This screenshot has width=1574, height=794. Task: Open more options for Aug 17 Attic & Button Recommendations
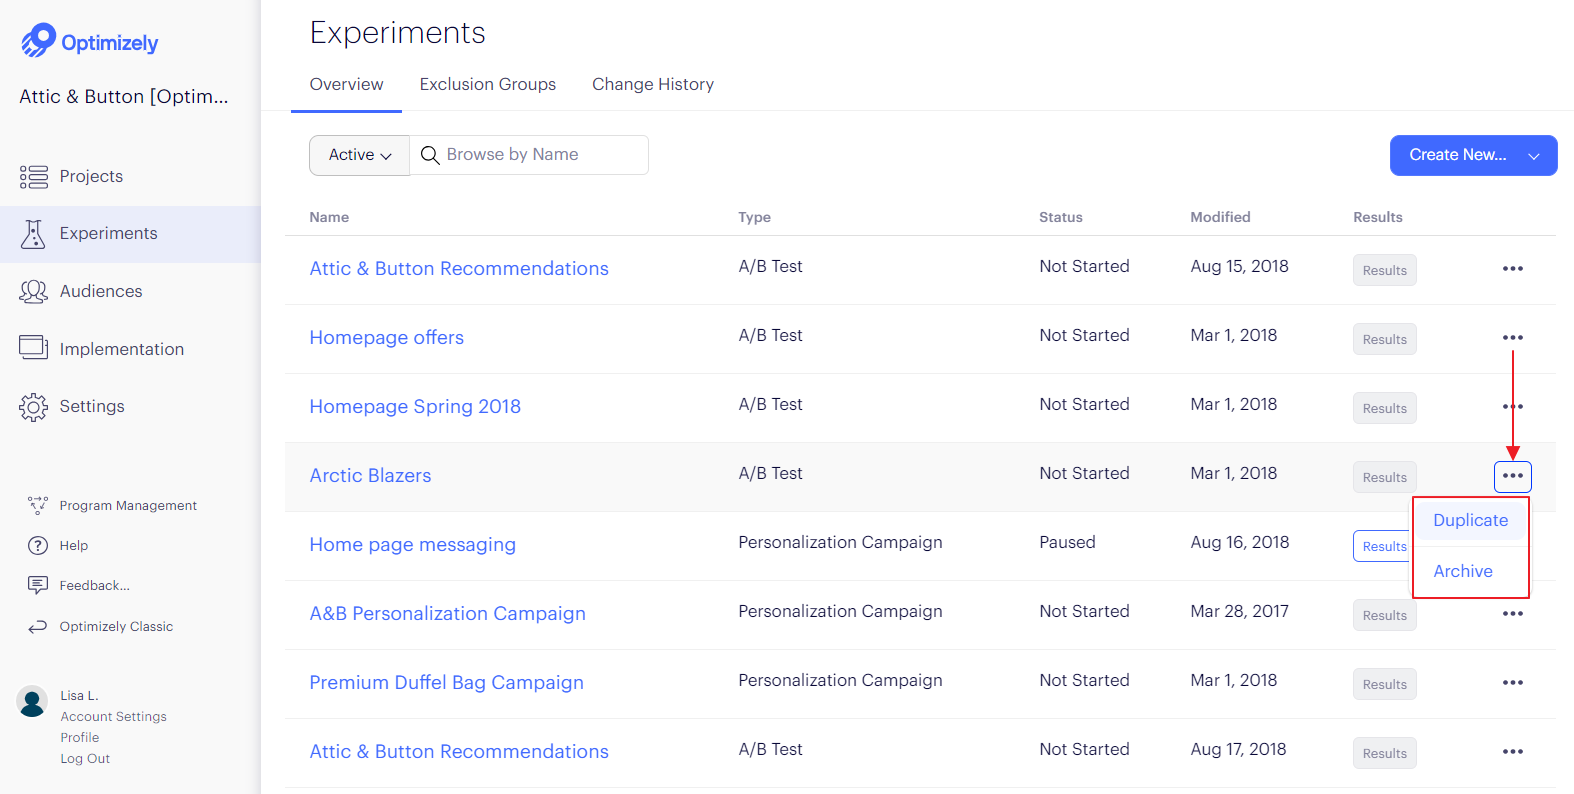click(x=1513, y=752)
